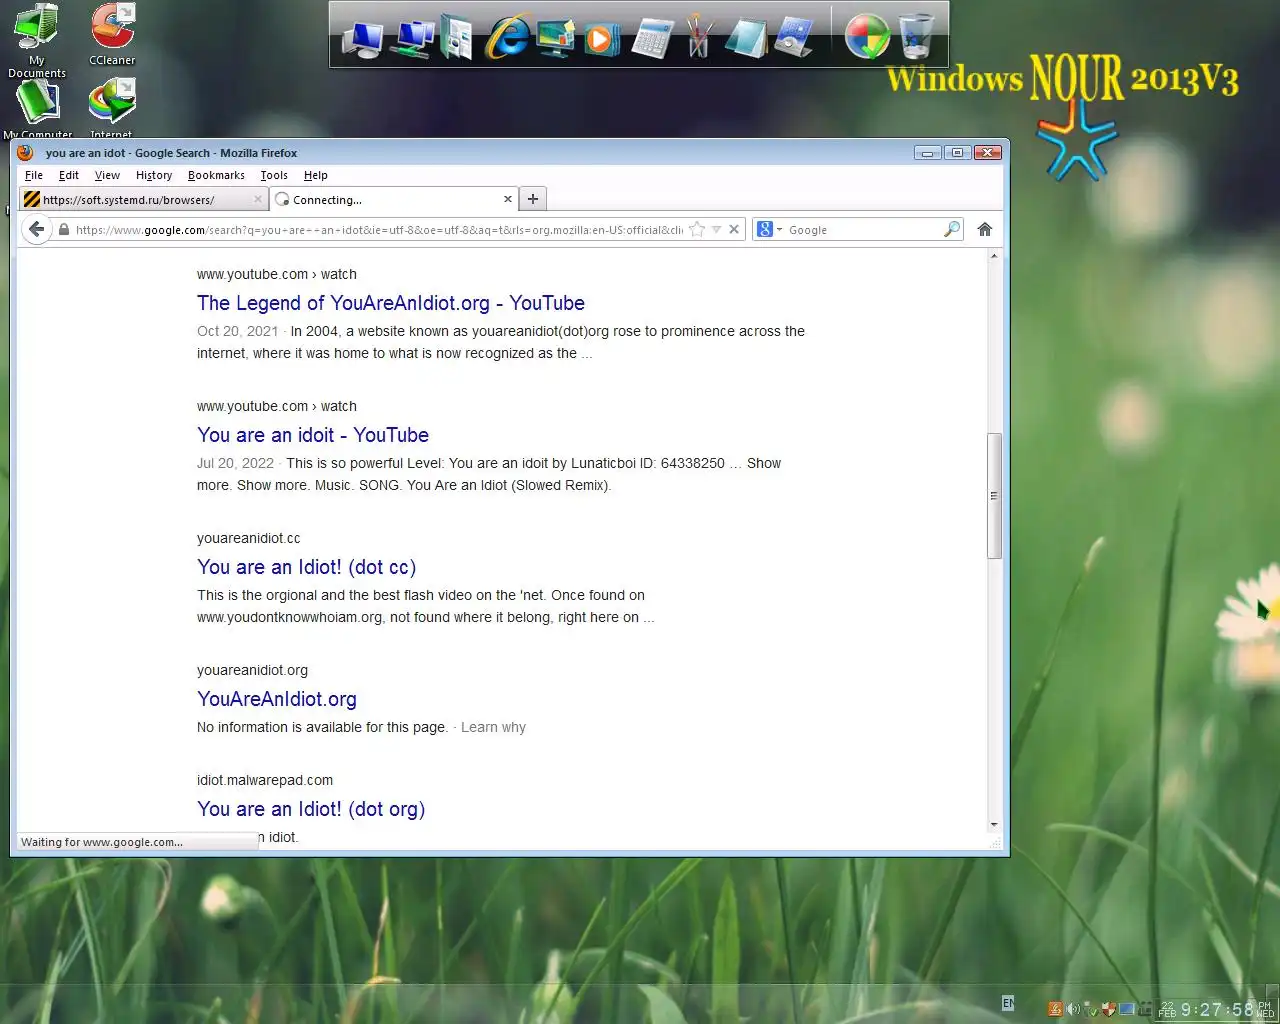Click the FEB 22 taskbar date
Screen dimensions: 1280x1024
(1167, 1009)
